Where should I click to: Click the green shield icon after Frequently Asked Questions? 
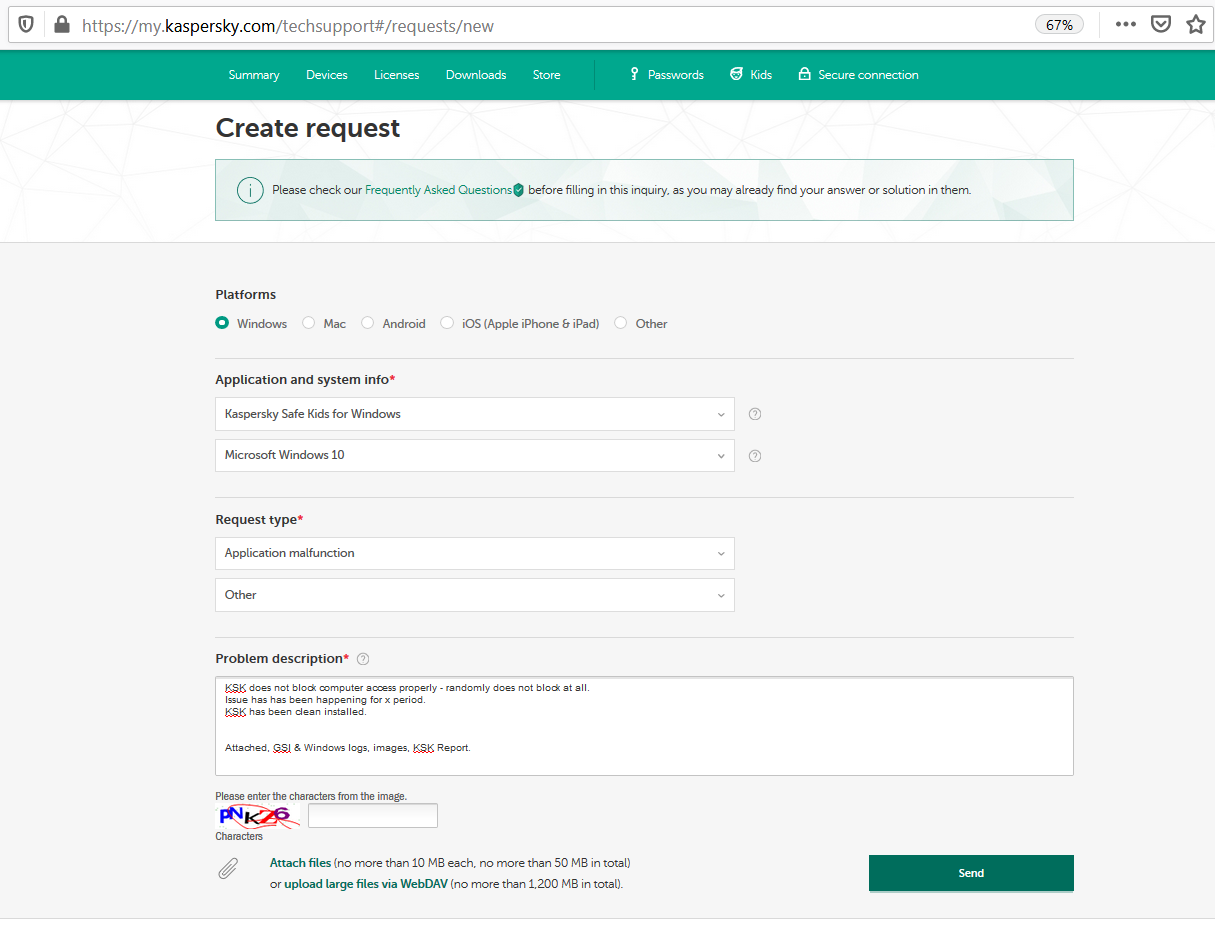click(x=518, y=190)
